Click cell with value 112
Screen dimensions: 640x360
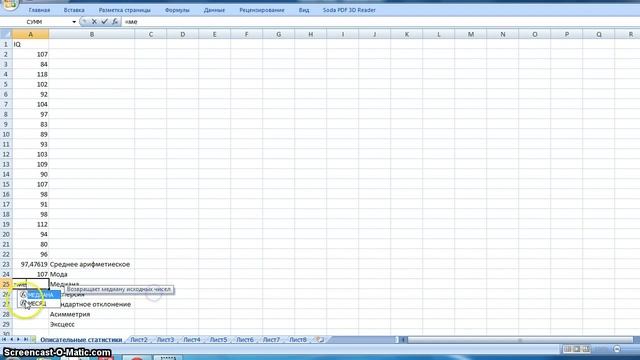click(31, 224)
